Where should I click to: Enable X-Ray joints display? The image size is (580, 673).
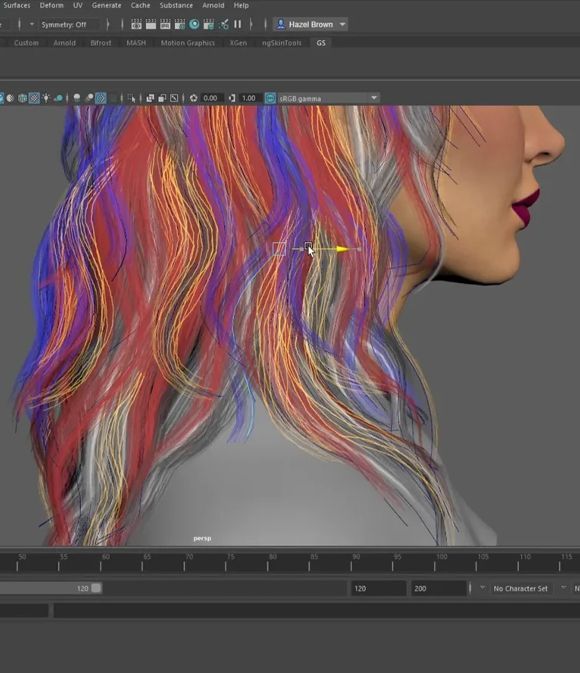click(174, 98)
